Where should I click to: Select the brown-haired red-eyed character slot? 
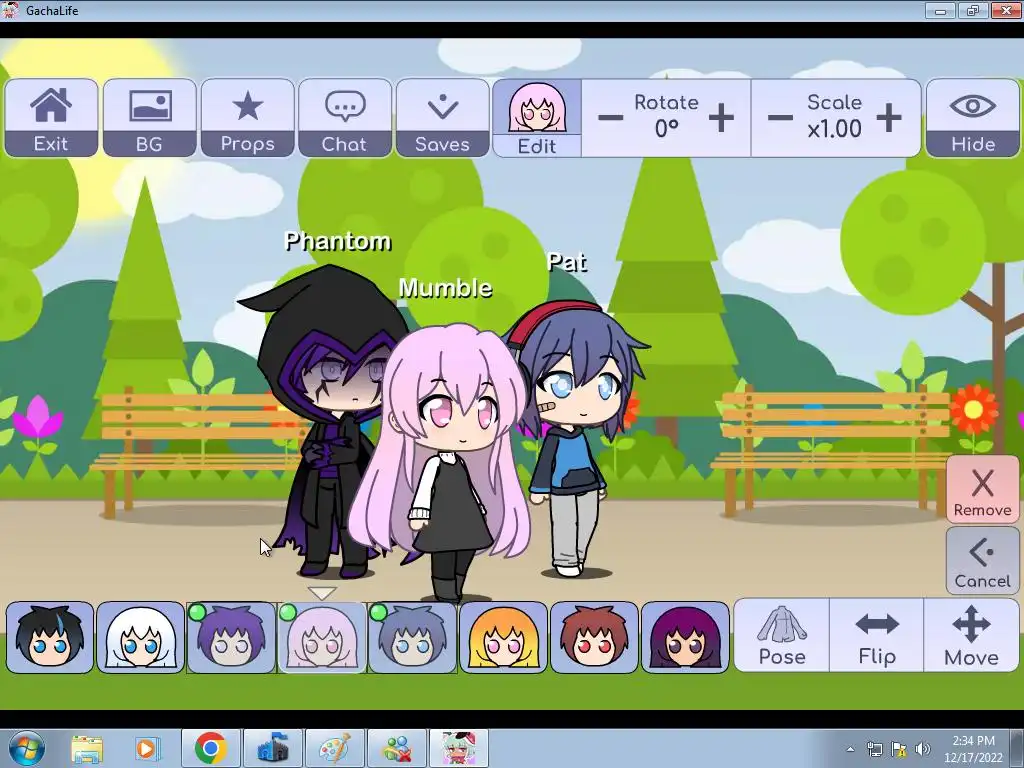[594, 637]
